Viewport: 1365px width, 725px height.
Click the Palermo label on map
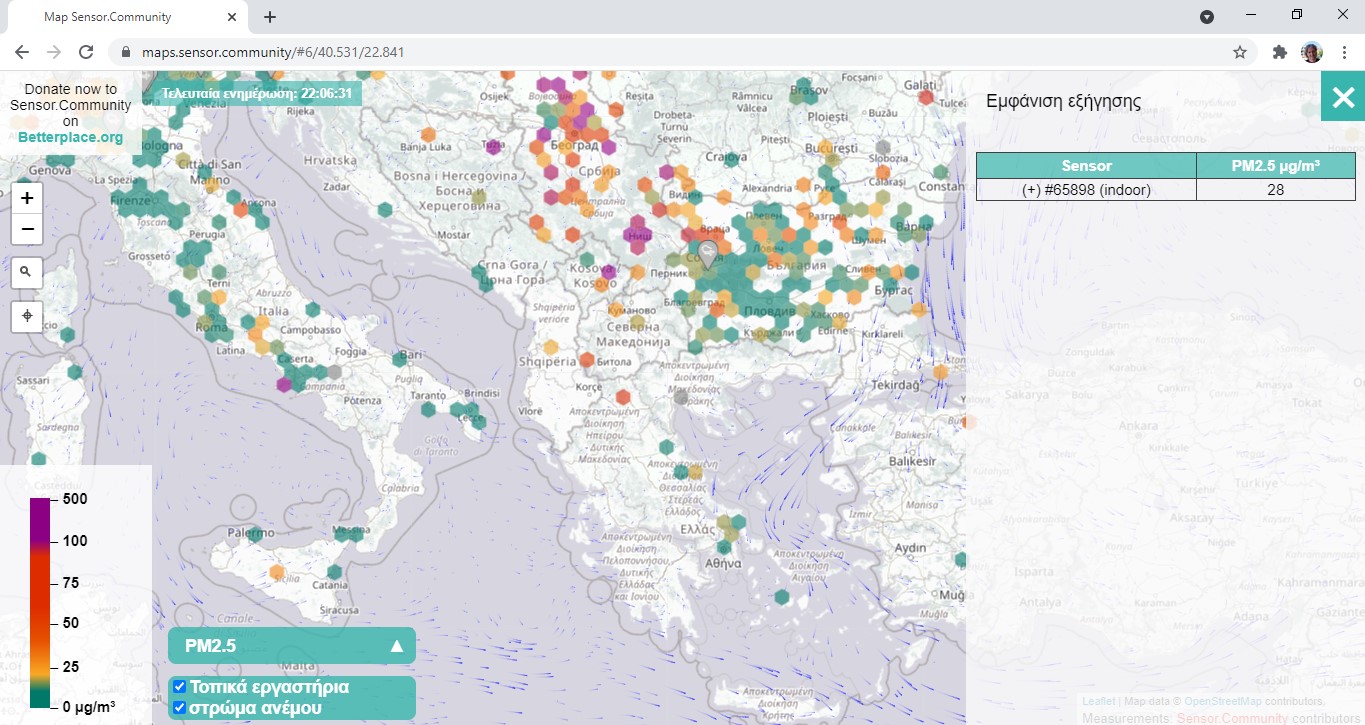coord(250,533)
